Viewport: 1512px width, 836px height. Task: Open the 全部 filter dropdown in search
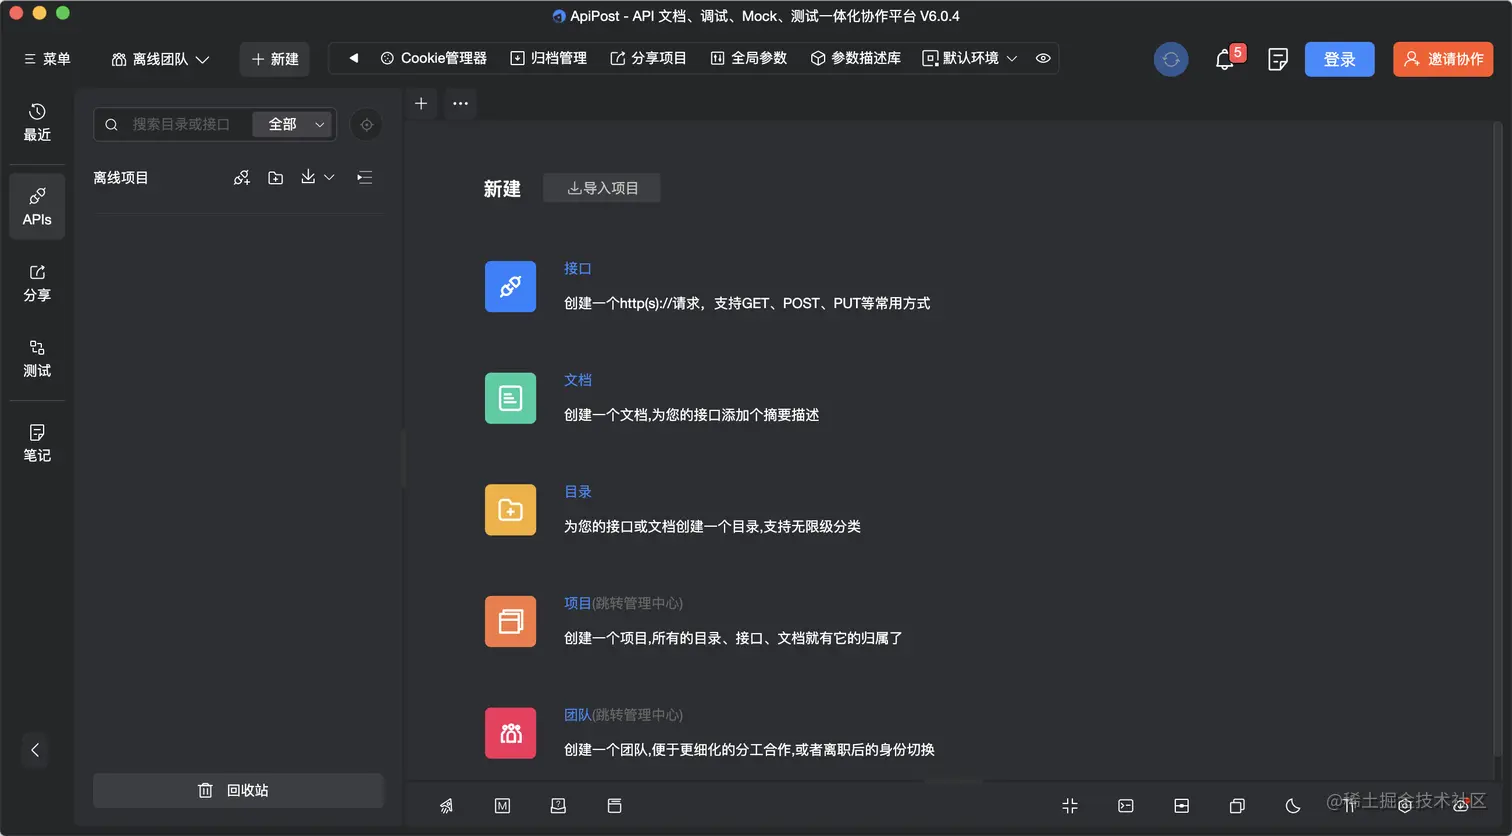point(291,124)
